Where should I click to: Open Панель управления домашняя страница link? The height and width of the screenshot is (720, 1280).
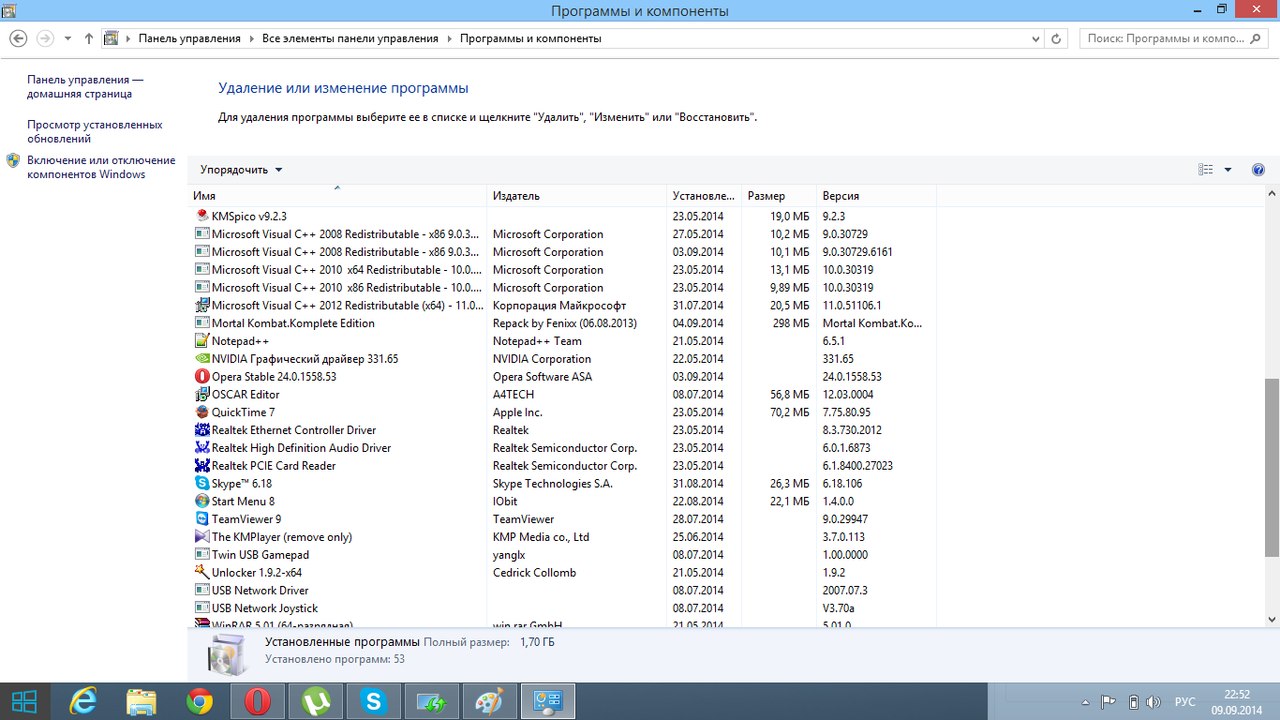pos(85,87)
